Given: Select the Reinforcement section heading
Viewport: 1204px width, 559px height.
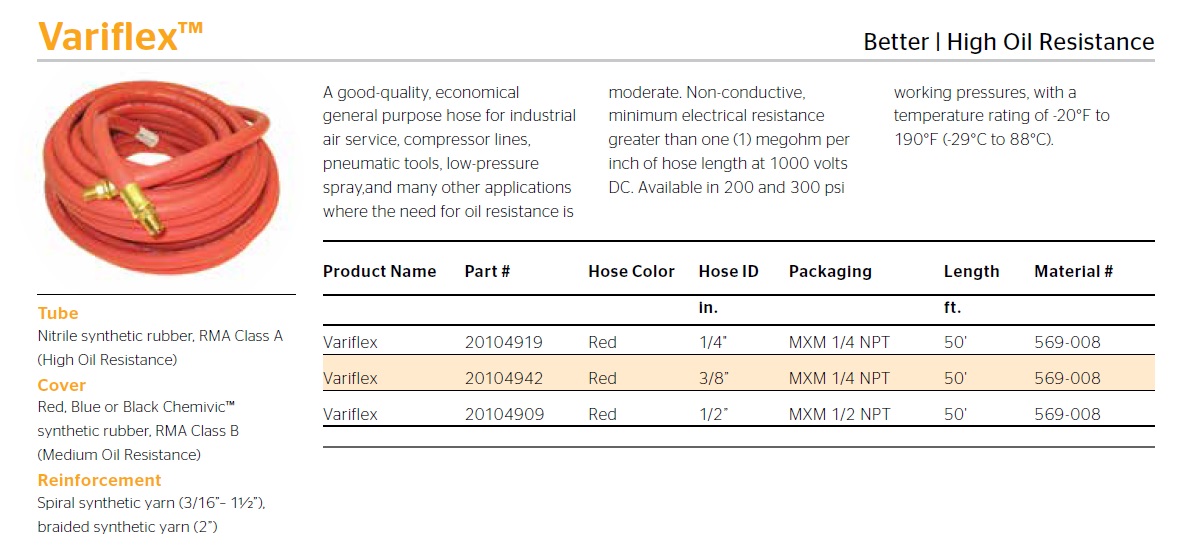Looking at the screenshot, I should [x=99, y=480].
